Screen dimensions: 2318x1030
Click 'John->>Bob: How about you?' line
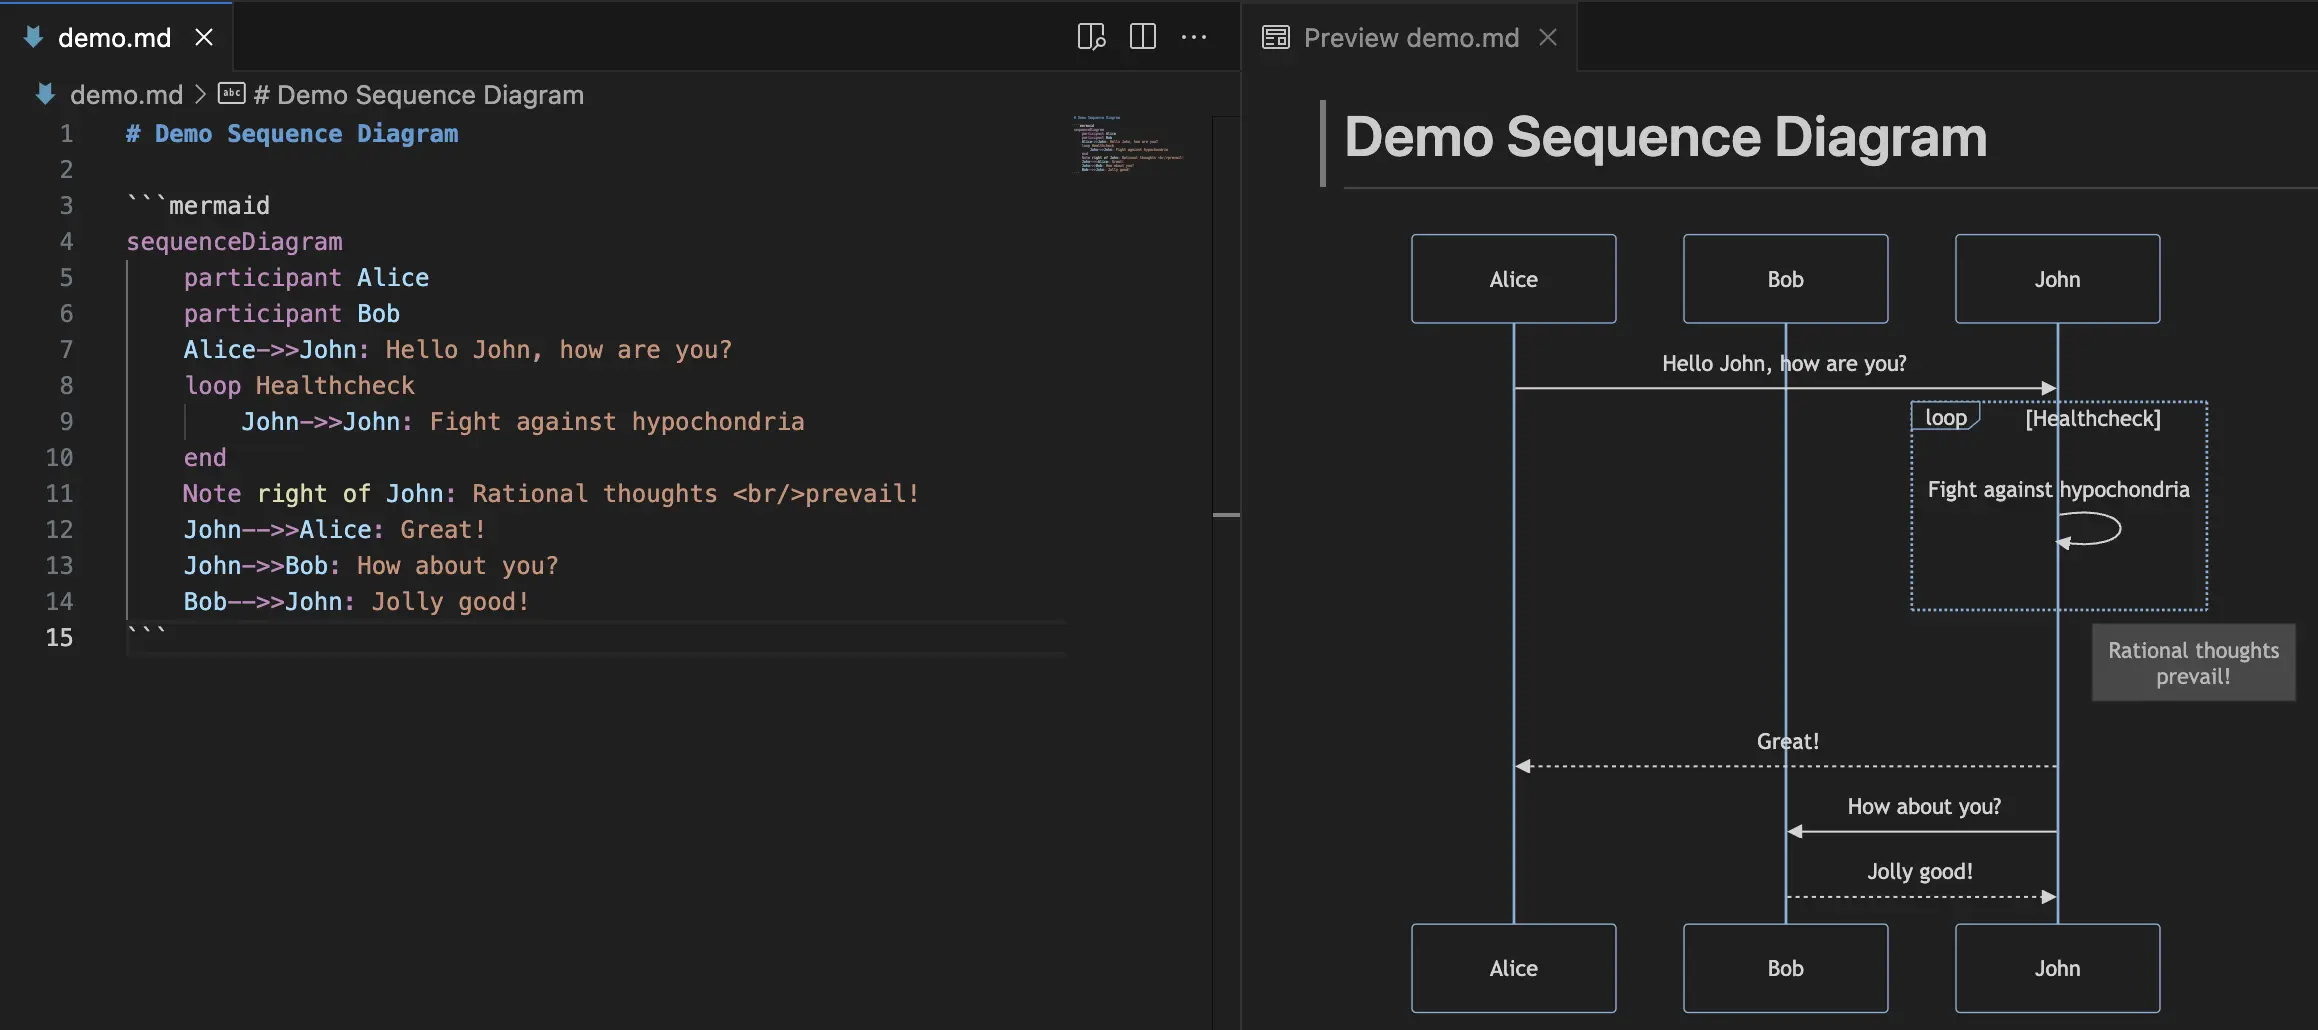click(x=371, y=566)
